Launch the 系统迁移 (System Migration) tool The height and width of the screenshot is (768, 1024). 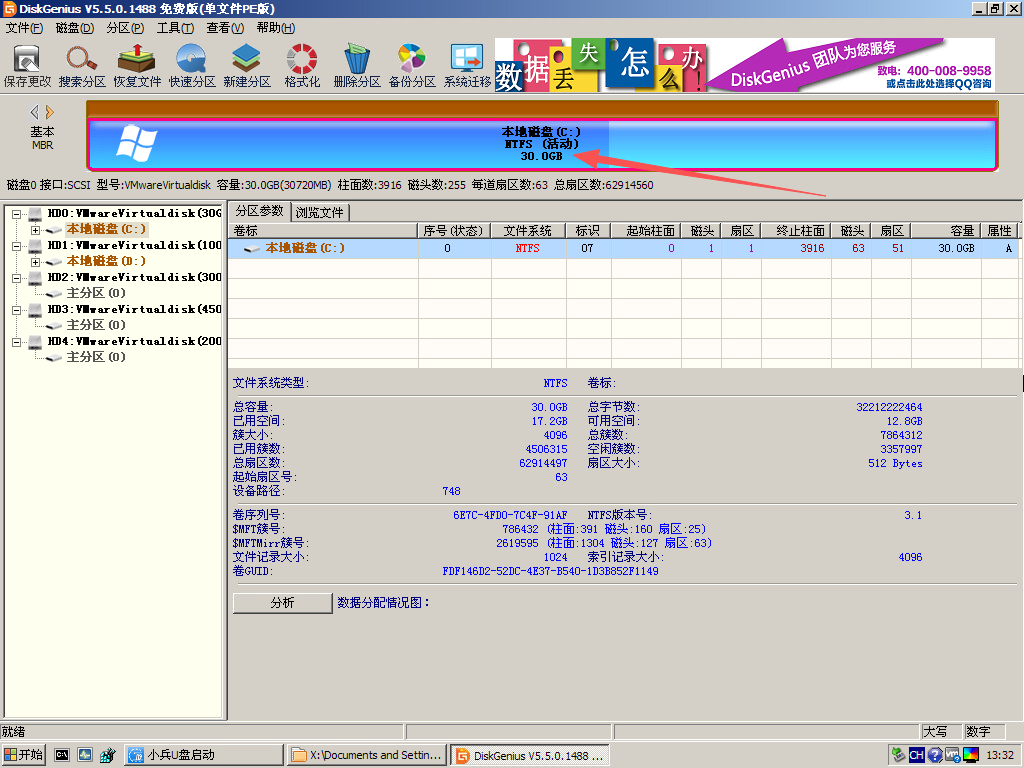pos(467,65)
